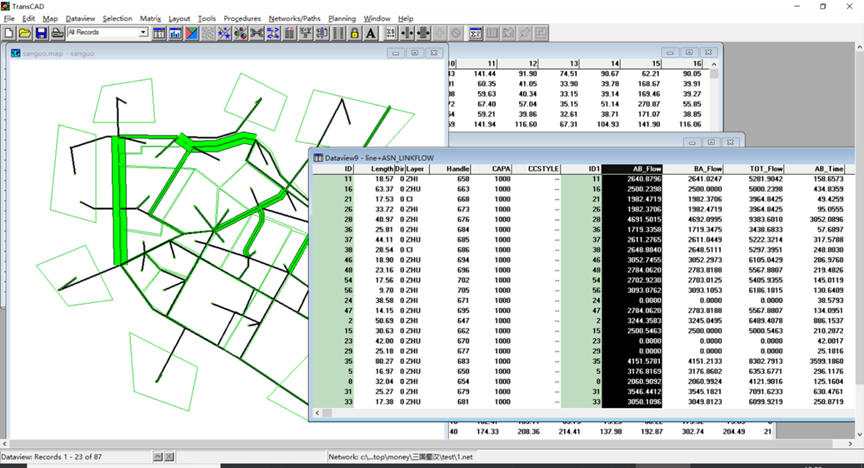Click the New file icon
864x468 pixels.
click(9, 33)
